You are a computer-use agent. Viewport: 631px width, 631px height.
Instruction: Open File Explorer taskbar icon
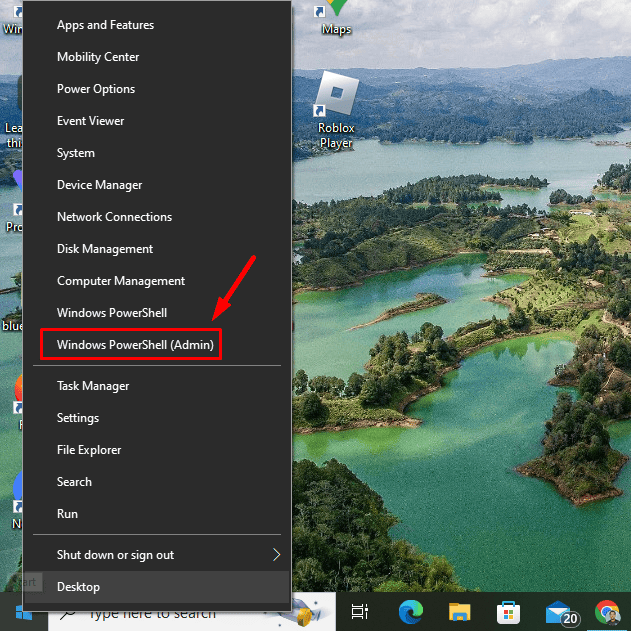point(460,612)
